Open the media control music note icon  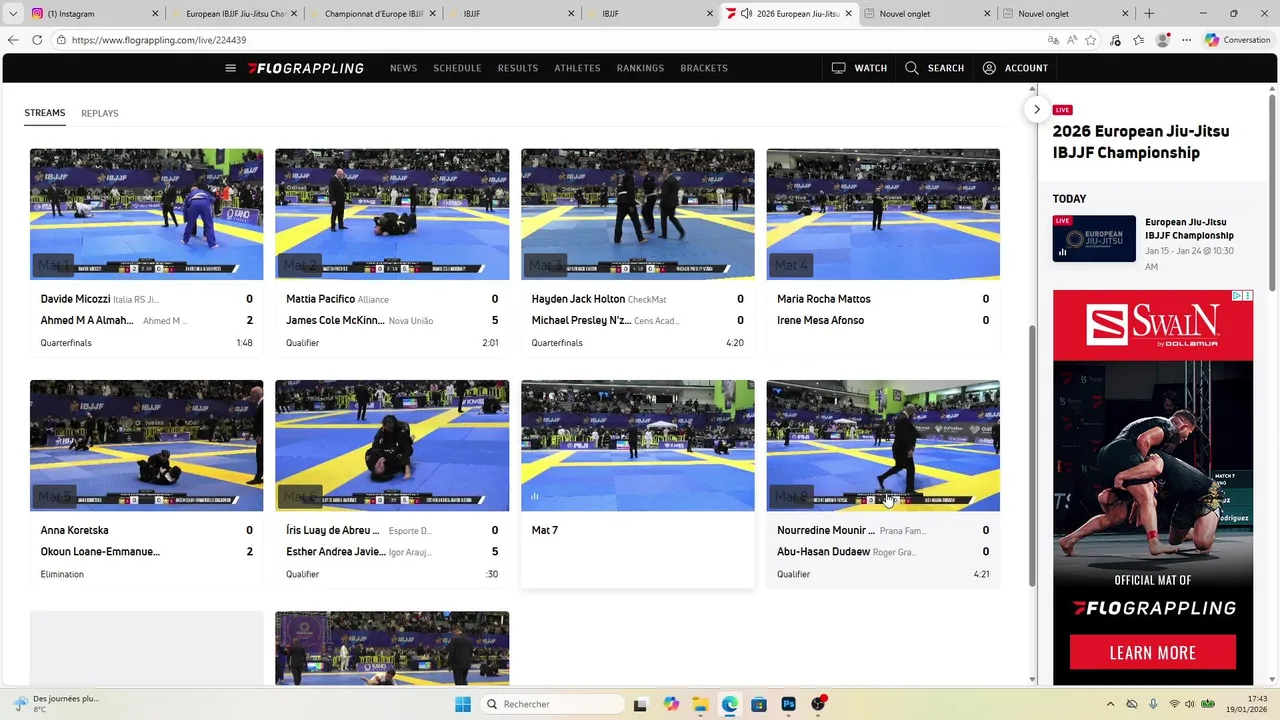[1116, 40]
